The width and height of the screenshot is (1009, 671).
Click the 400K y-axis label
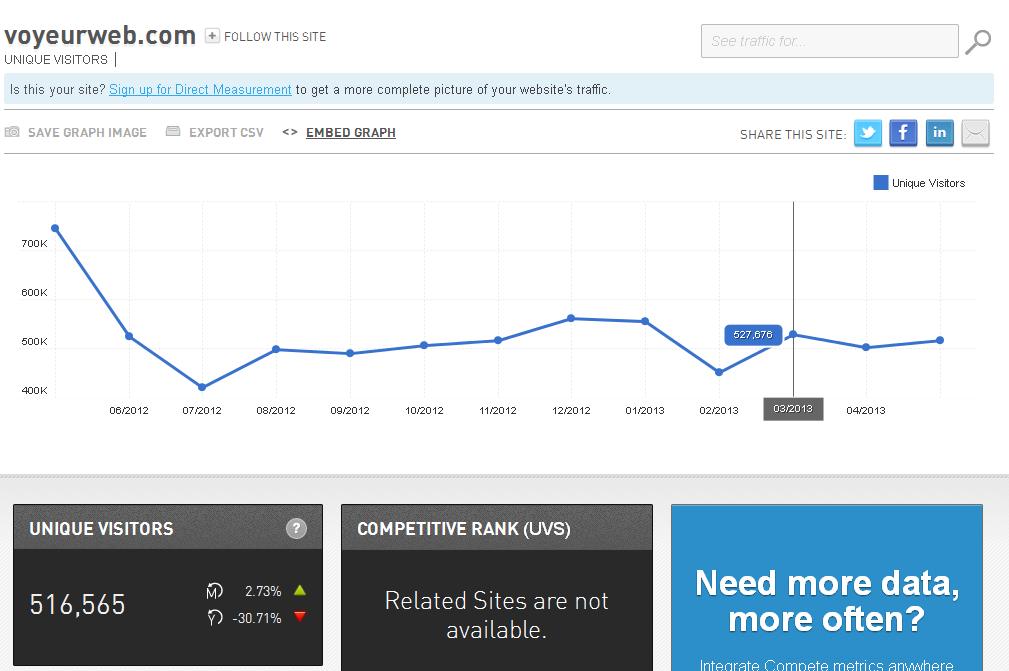click(x=34, y=391)
